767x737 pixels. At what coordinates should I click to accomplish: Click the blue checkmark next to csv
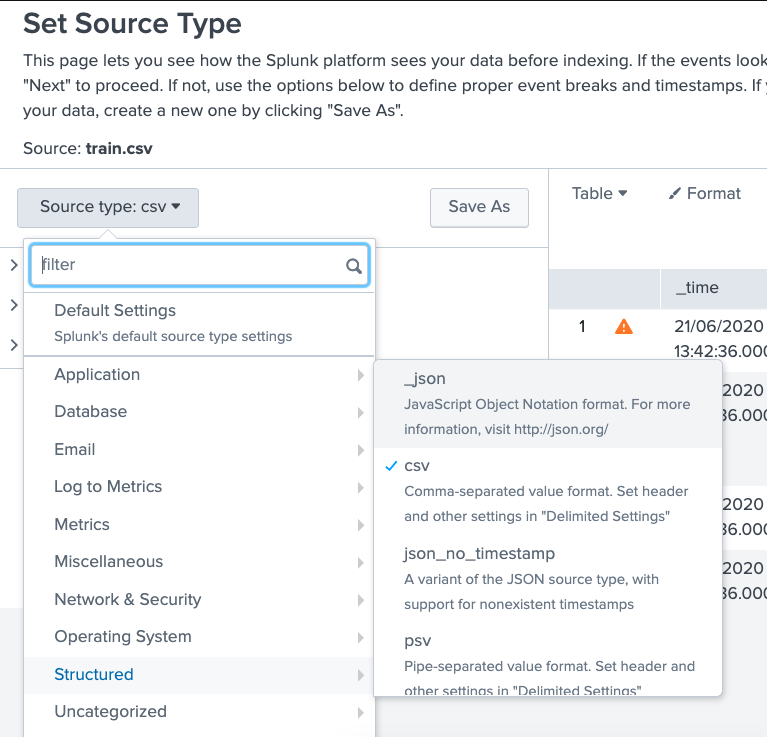click(391, 466)
